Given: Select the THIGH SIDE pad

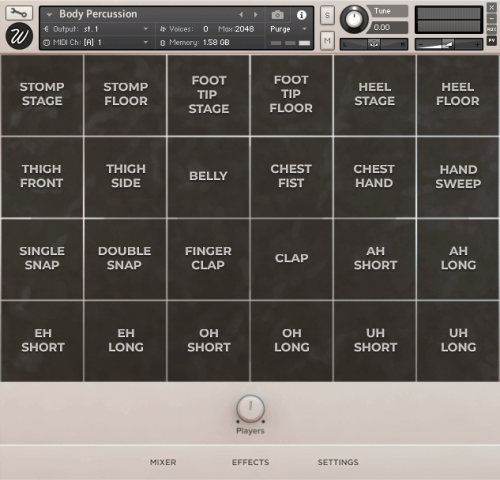Looking at the screenshot, I should pos(125,177).
